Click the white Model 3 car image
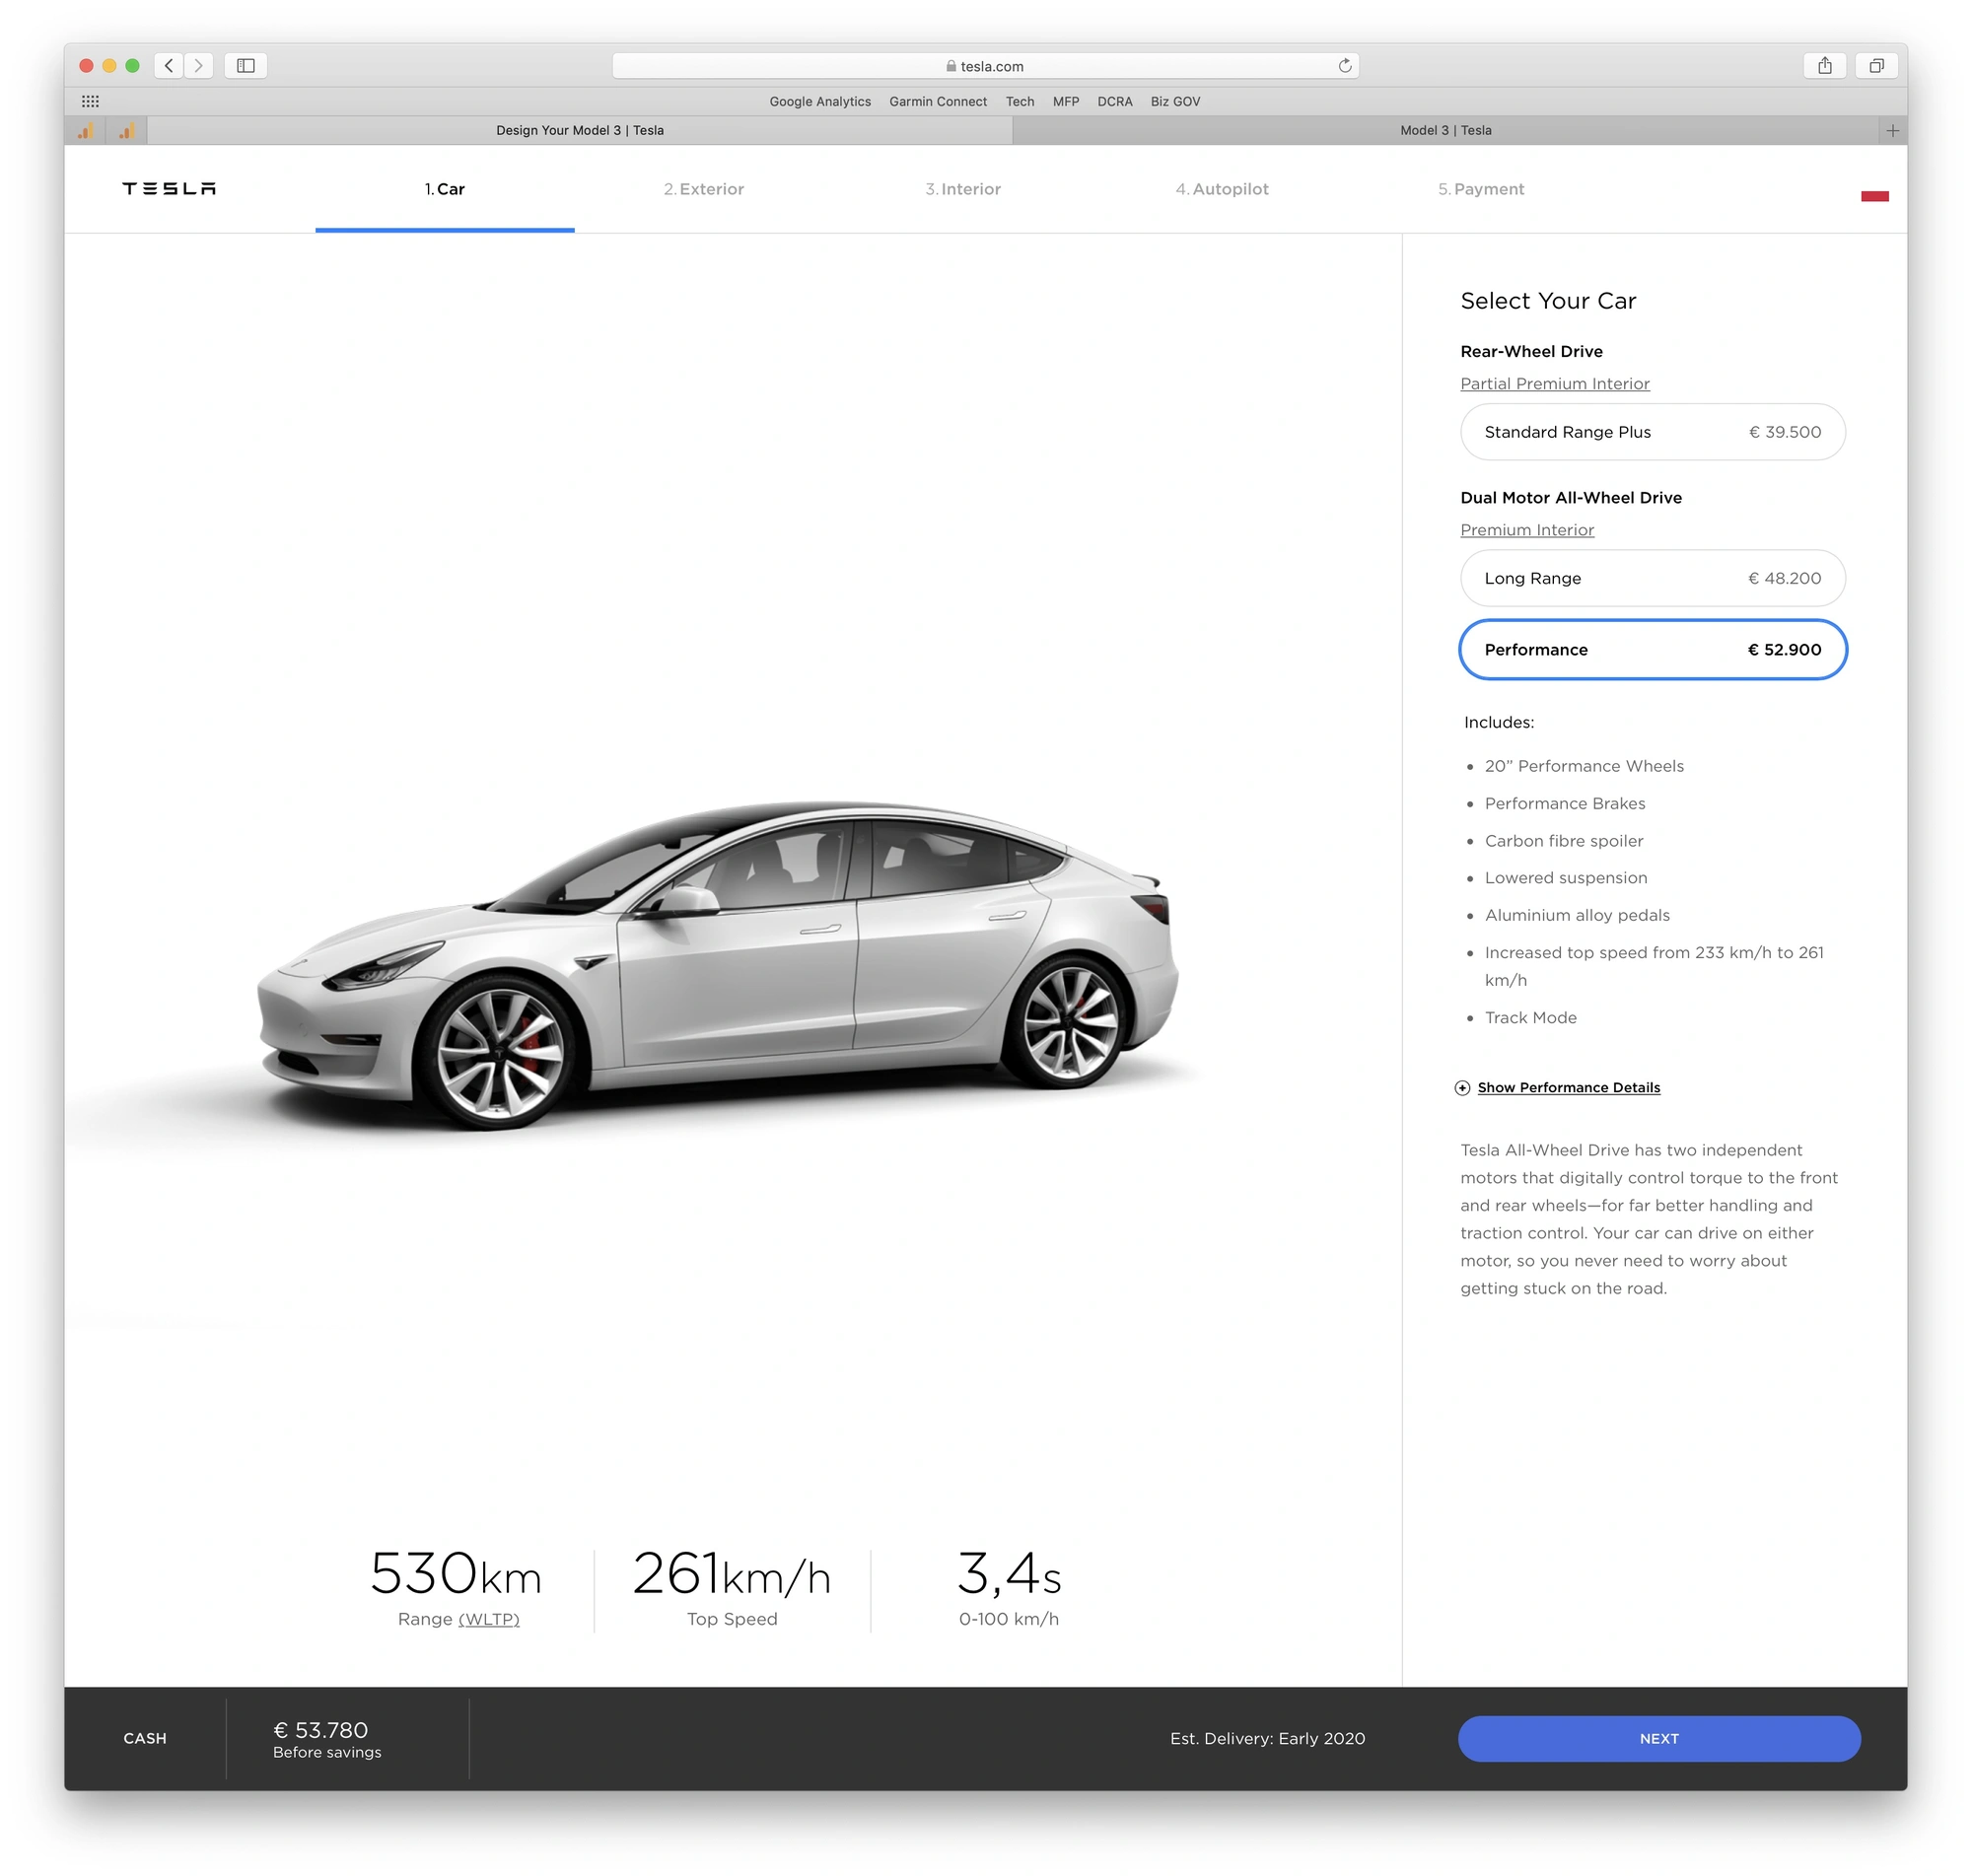 pyautogui.click(x=717, y=965)
